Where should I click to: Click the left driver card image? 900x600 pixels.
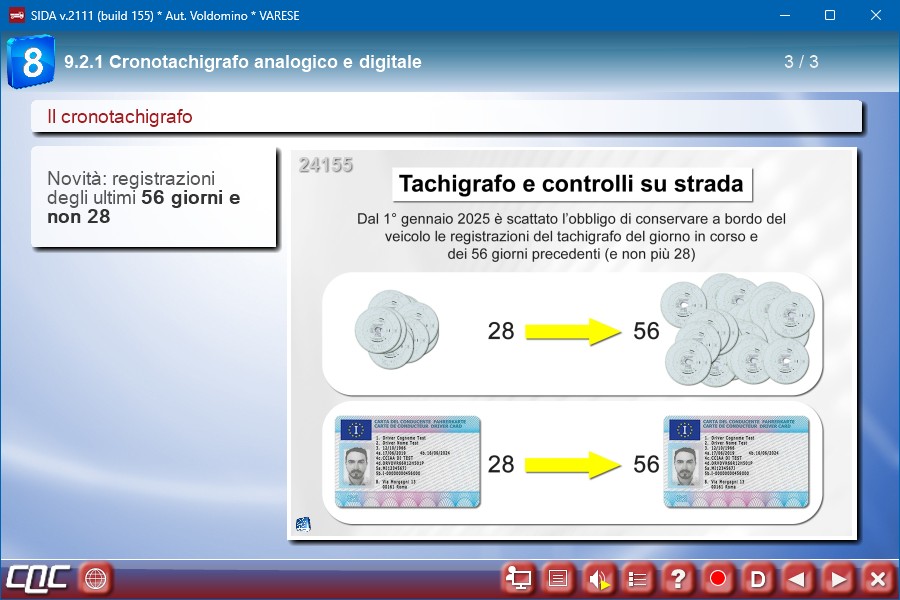(408, 464)
